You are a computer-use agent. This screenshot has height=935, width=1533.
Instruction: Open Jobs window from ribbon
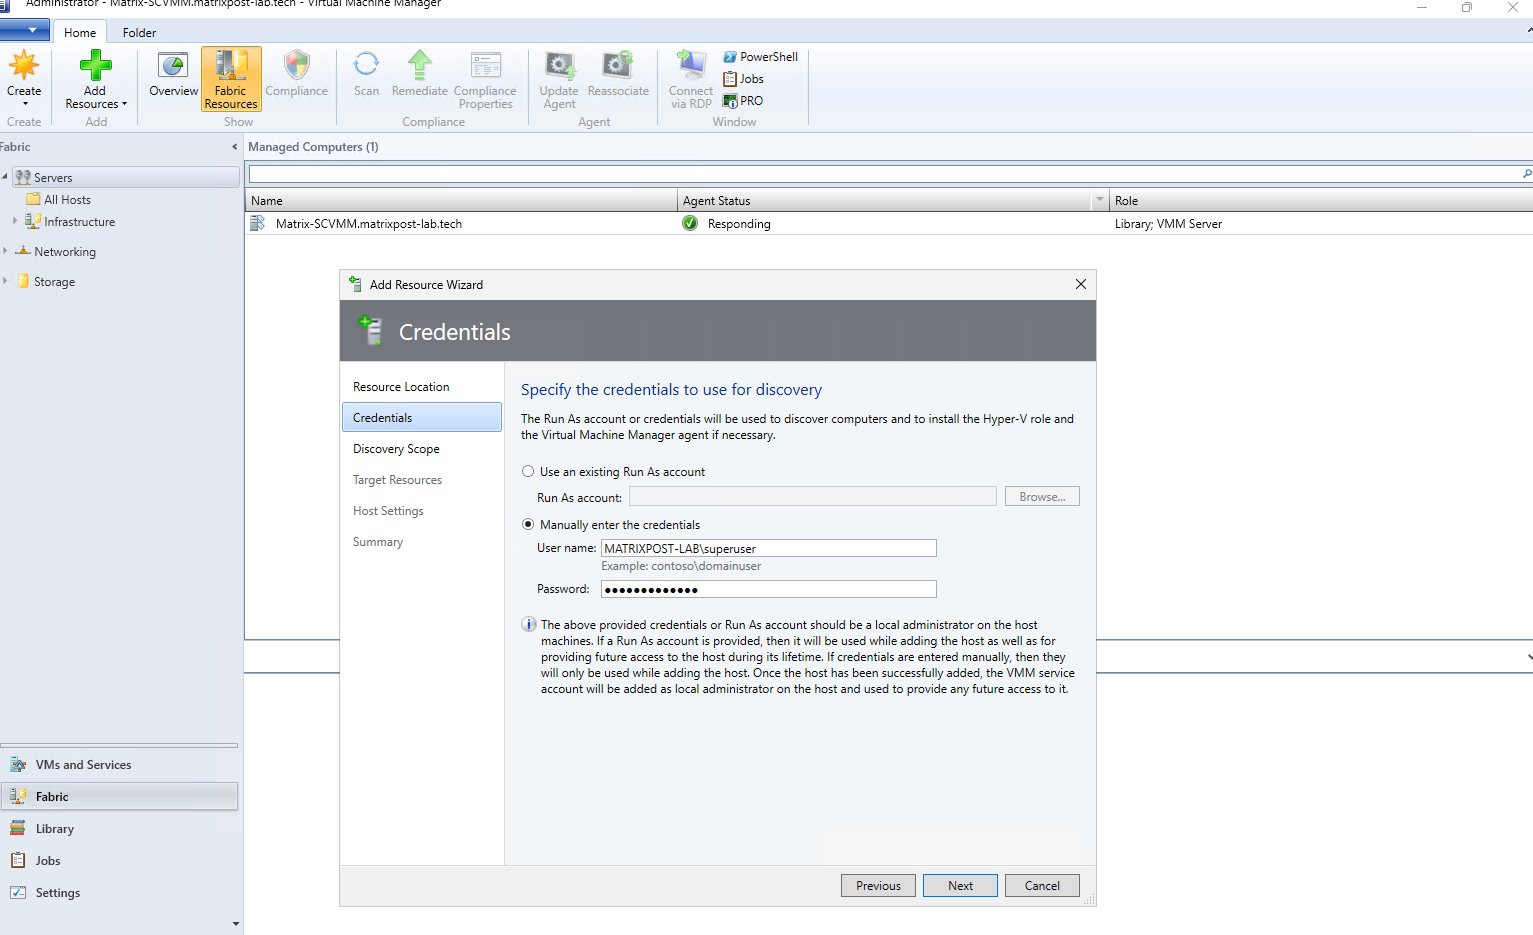(743, 79)
